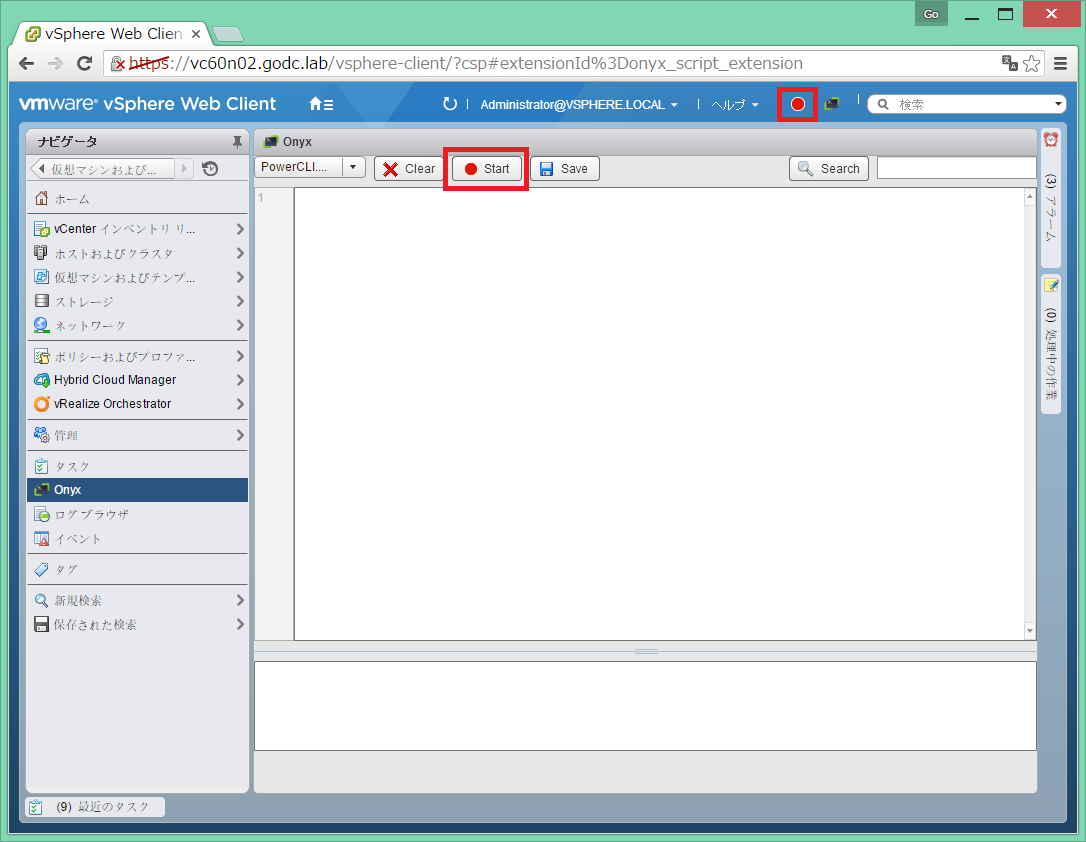Click the refresh icon in header
The image size is (1086, 842).
pyautogui.click(x=450, y=104)
